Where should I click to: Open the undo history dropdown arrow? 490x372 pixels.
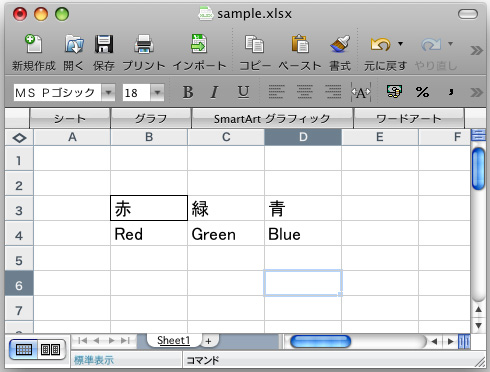[x=400, y=44]
